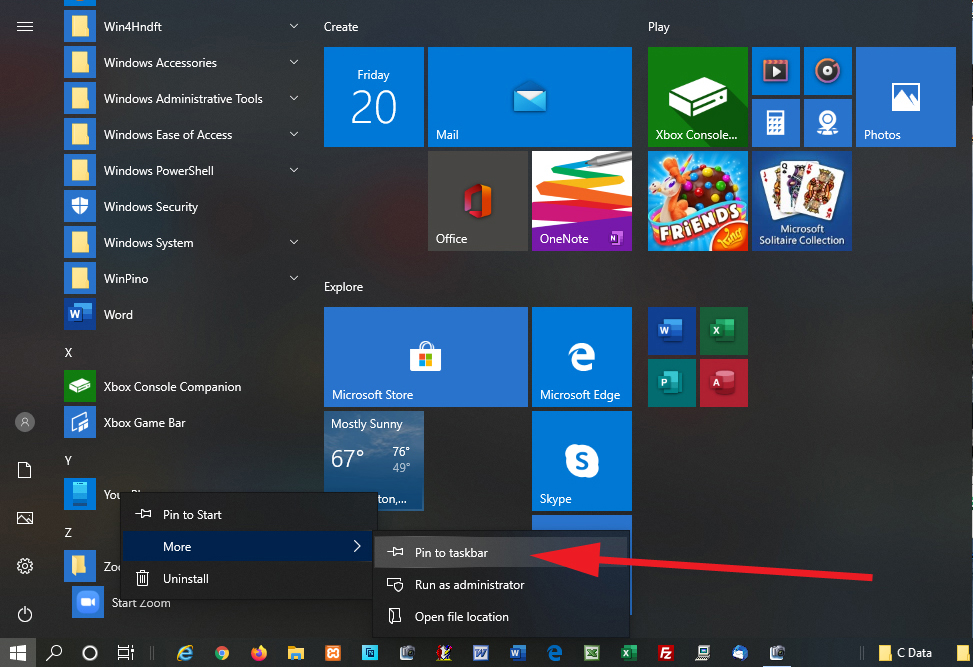The width and height of the screenshot is (973, 667).
Task: Choose Pin to Start in context menu
Action: click(249, 514)
